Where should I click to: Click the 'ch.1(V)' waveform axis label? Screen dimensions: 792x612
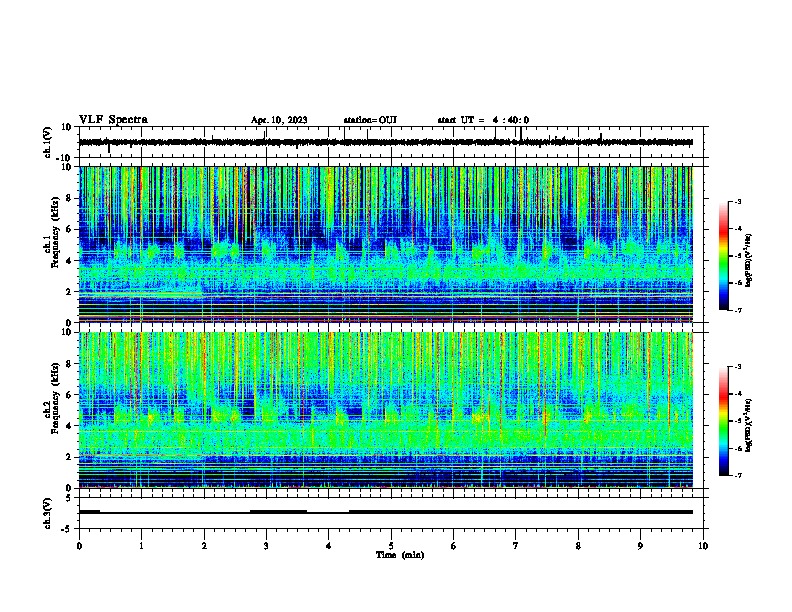(48, 142)
